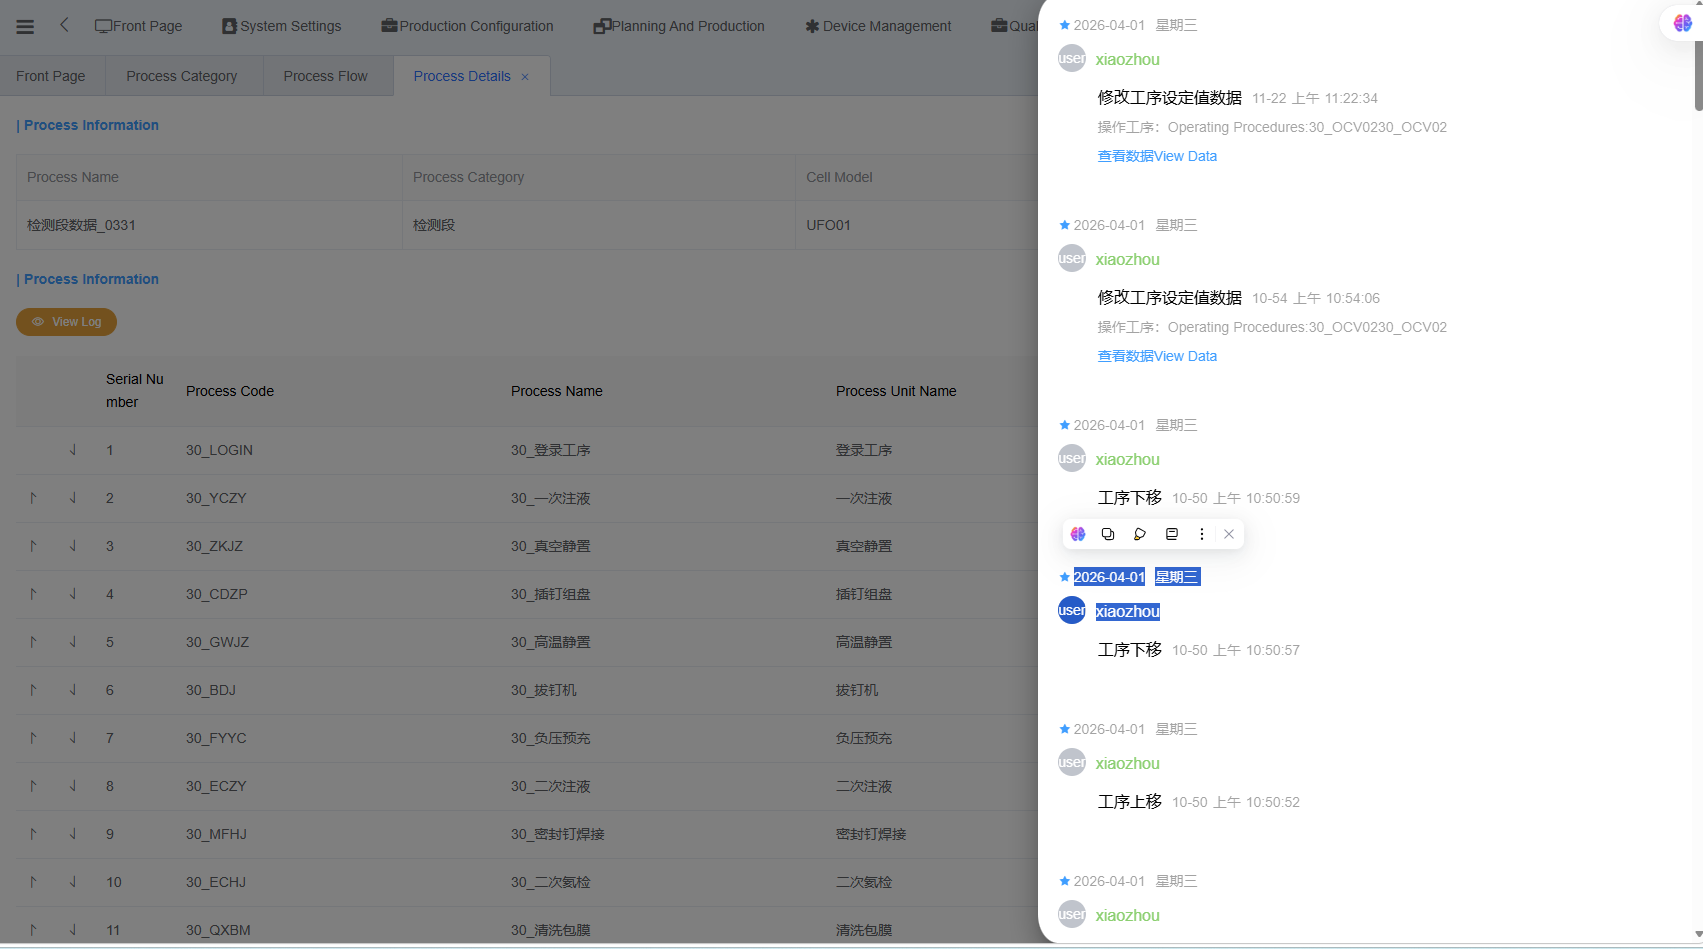Click the UFO01 cell model value

click(828, 225)
